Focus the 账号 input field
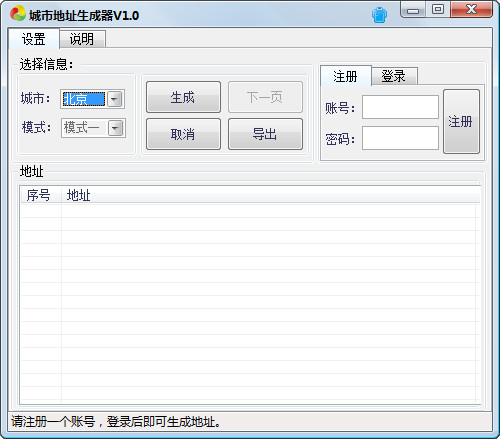Viewport: 500px width, 439px height. tap(400, 107)
